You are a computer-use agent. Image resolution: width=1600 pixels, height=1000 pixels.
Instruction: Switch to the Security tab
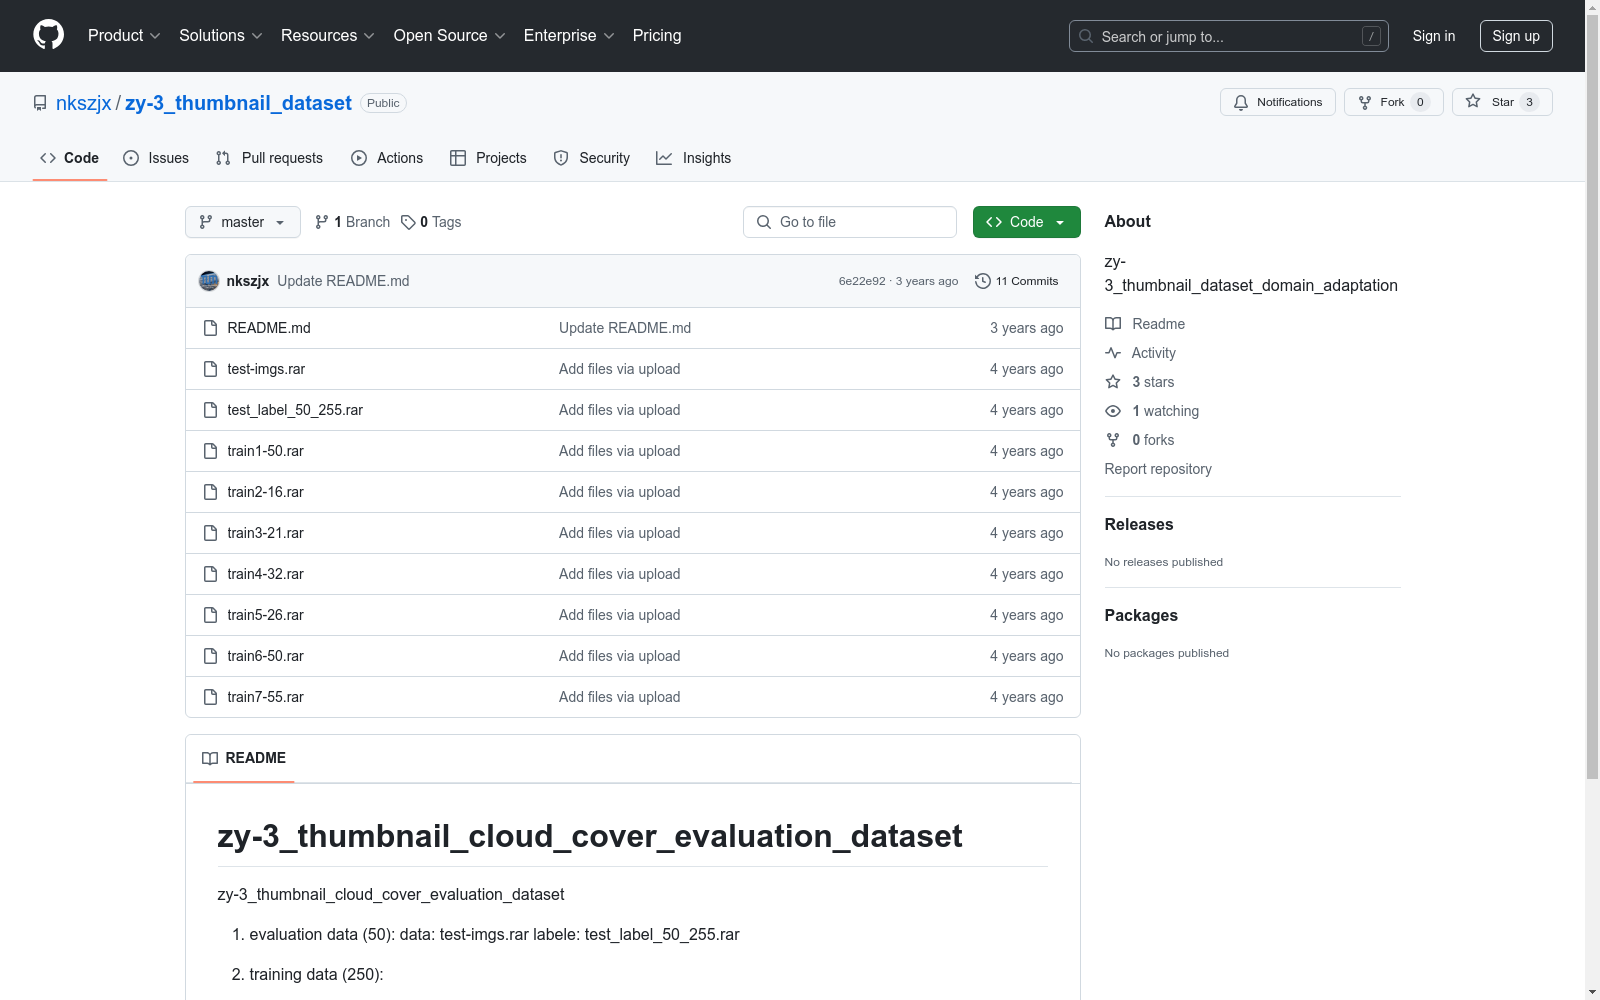(592, 158)
